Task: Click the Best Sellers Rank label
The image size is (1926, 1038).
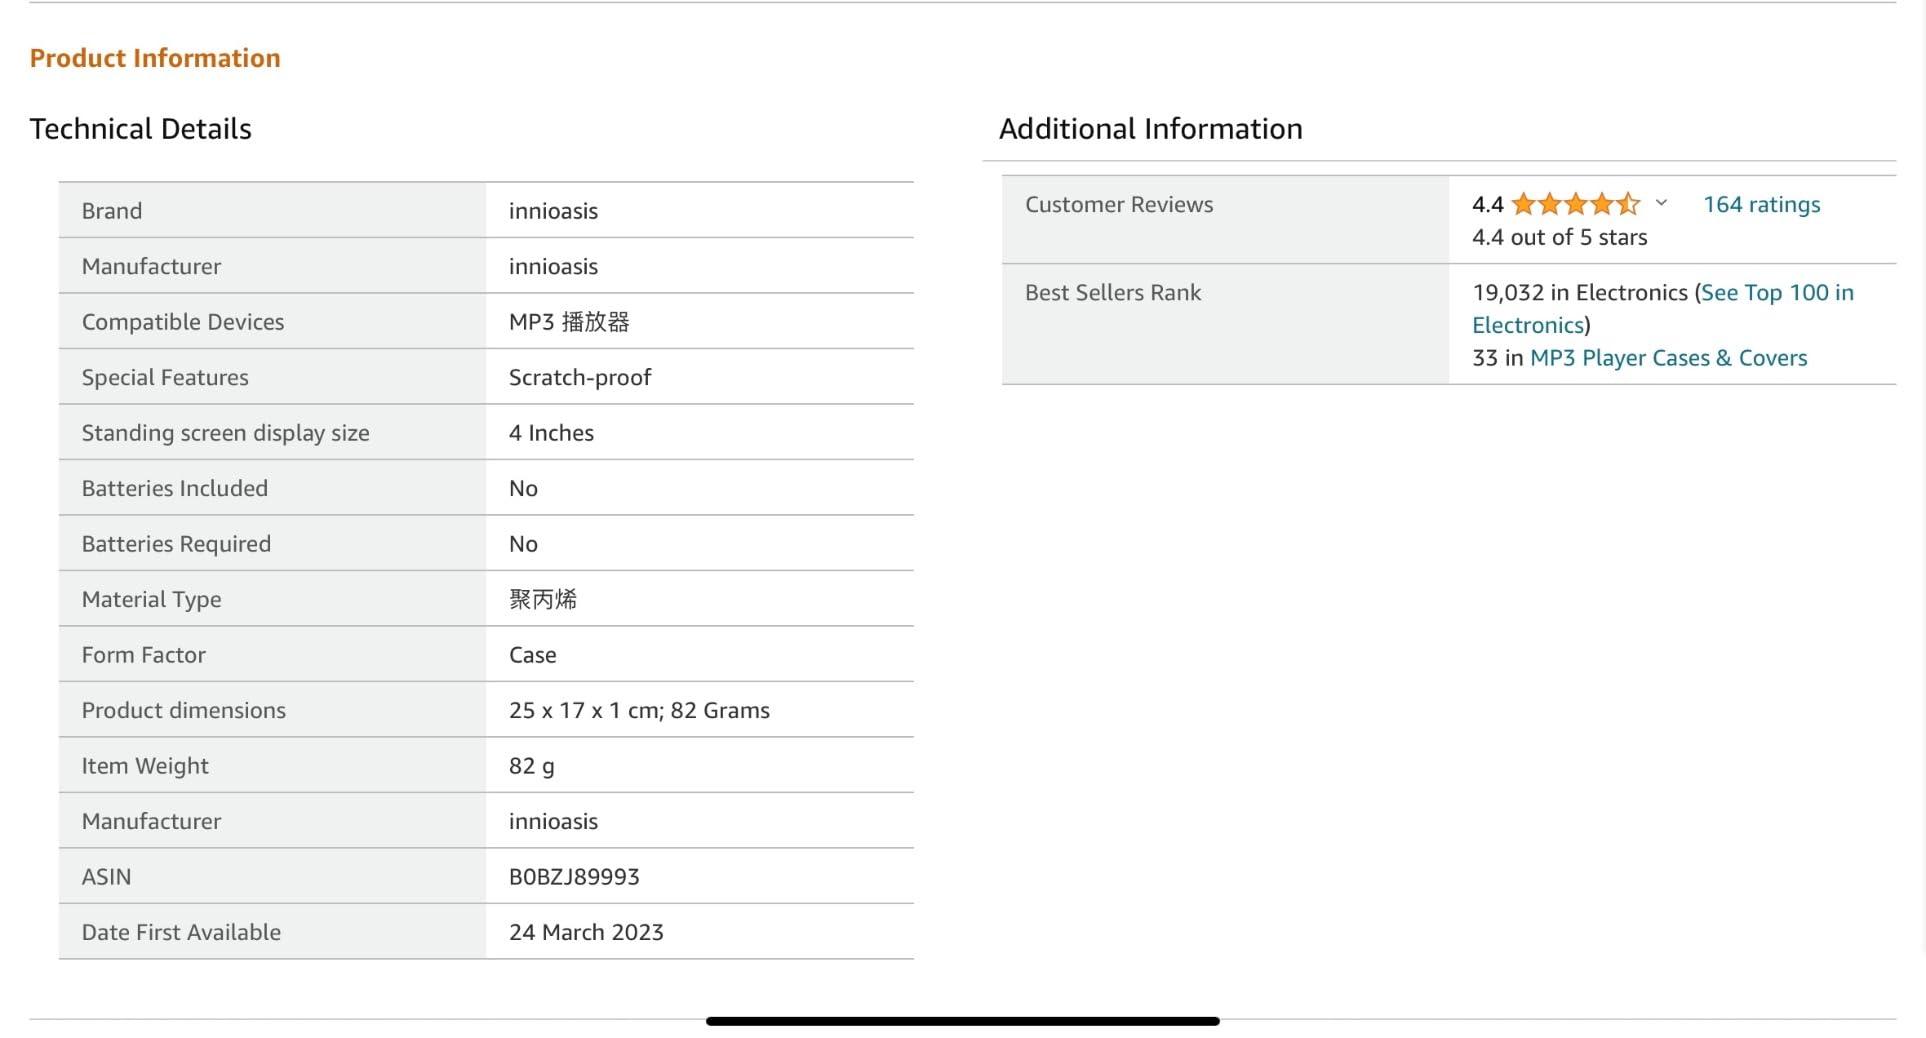Action: coord(1113,293)
